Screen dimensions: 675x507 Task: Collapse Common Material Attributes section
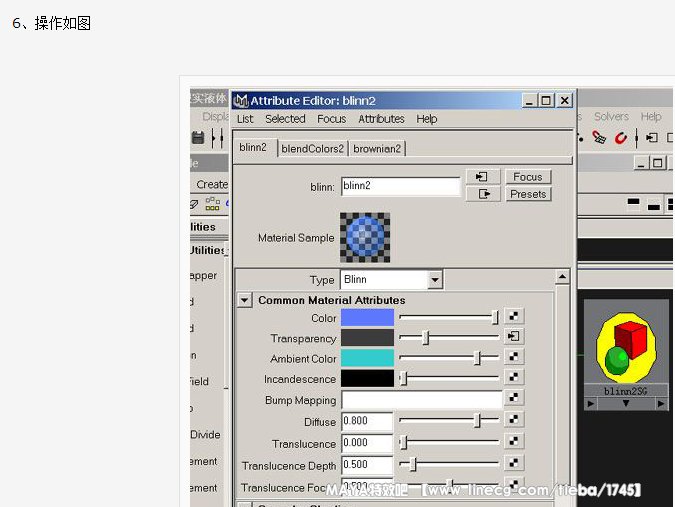click(244, 300)
